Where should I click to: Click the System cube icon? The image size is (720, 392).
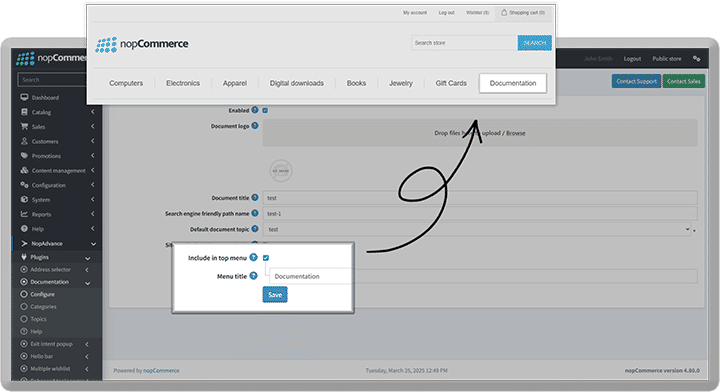pos(24,199)
